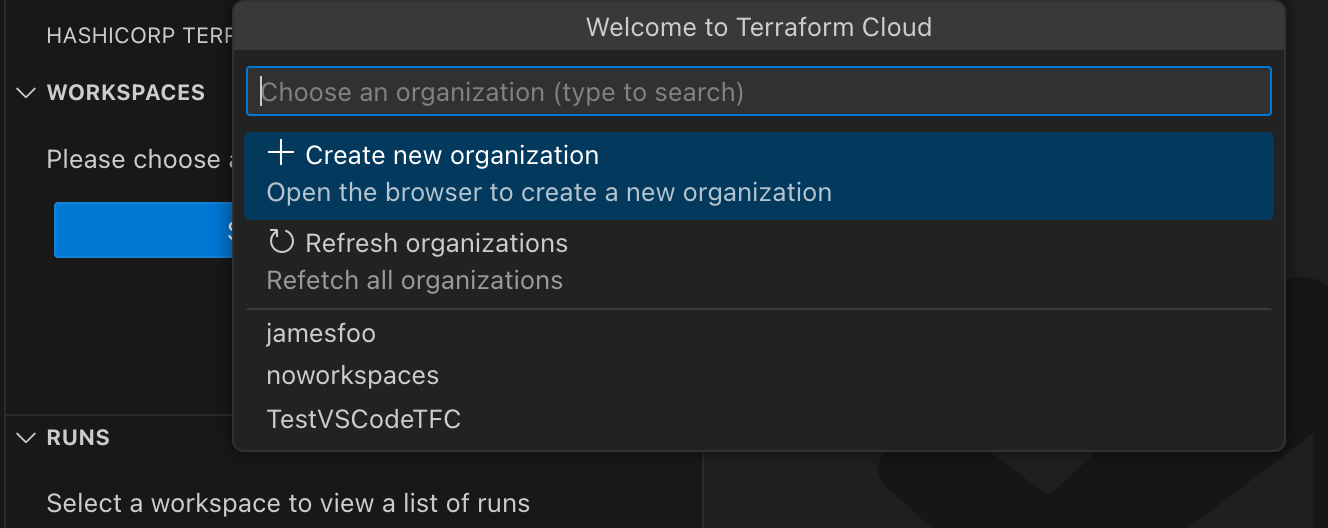Click the Welcome to Terraform Cloud title
This screenshot has width=1328, height=528.
[x=759, y=27]
